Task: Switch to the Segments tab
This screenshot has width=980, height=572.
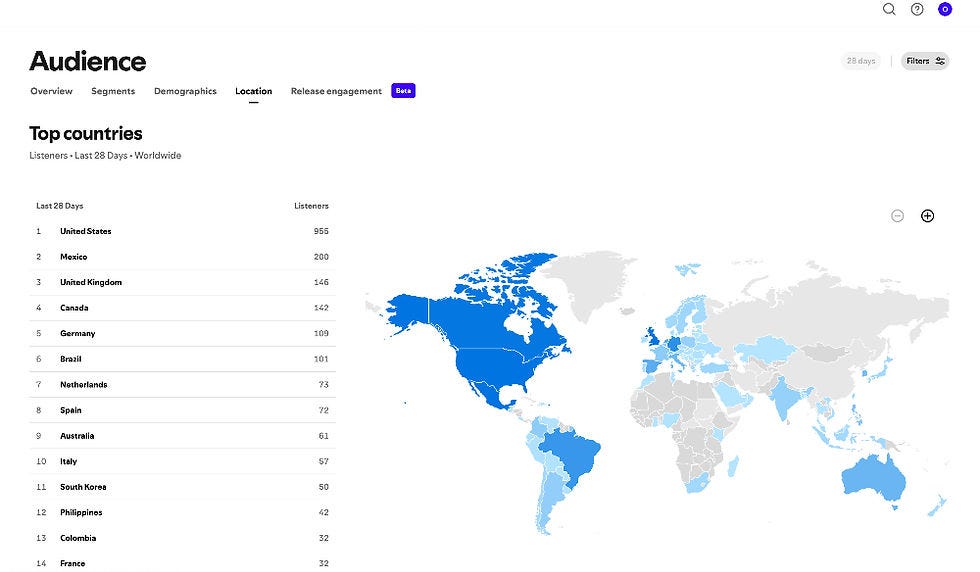Action: pyautogui.click(x=113, y=91)
